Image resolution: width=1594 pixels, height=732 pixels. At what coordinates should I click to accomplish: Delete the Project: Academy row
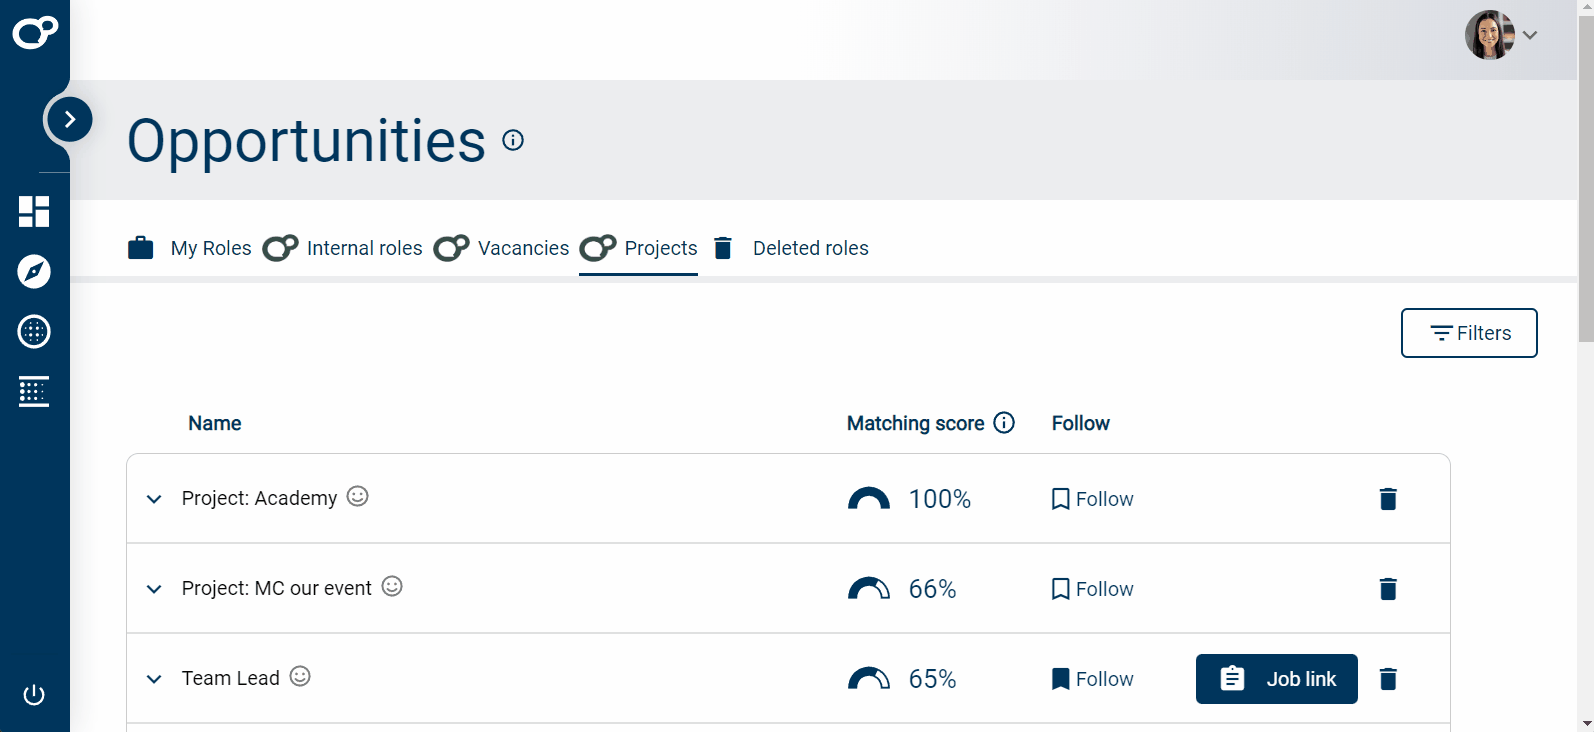pyautogui.click(x=1388, y=499)
